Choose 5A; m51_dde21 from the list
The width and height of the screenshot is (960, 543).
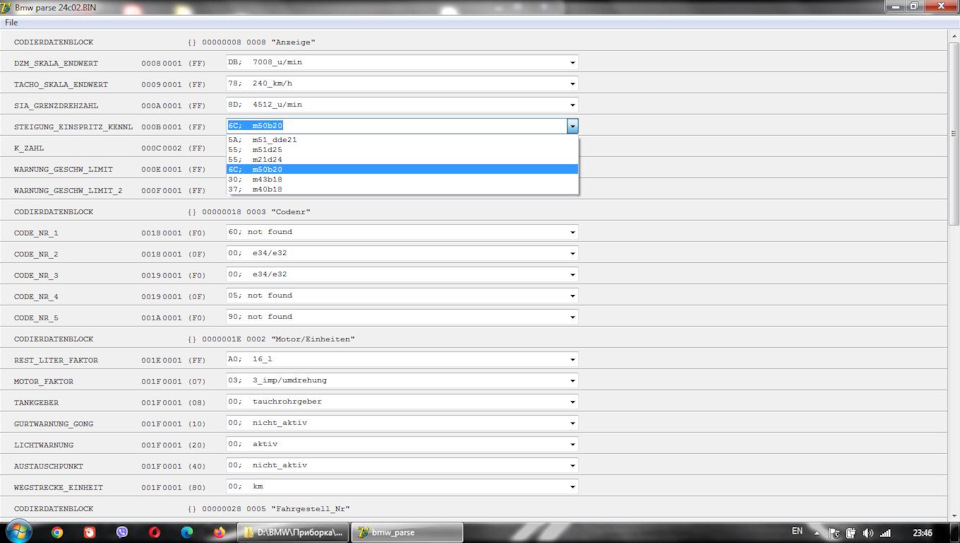(x=402, y=140)
